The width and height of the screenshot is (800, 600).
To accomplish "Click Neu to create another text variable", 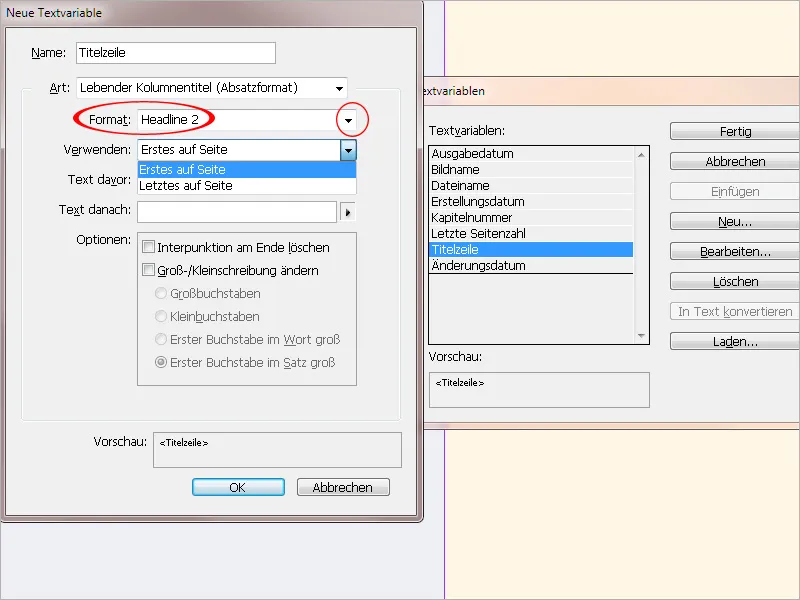I will coord(733,221).
